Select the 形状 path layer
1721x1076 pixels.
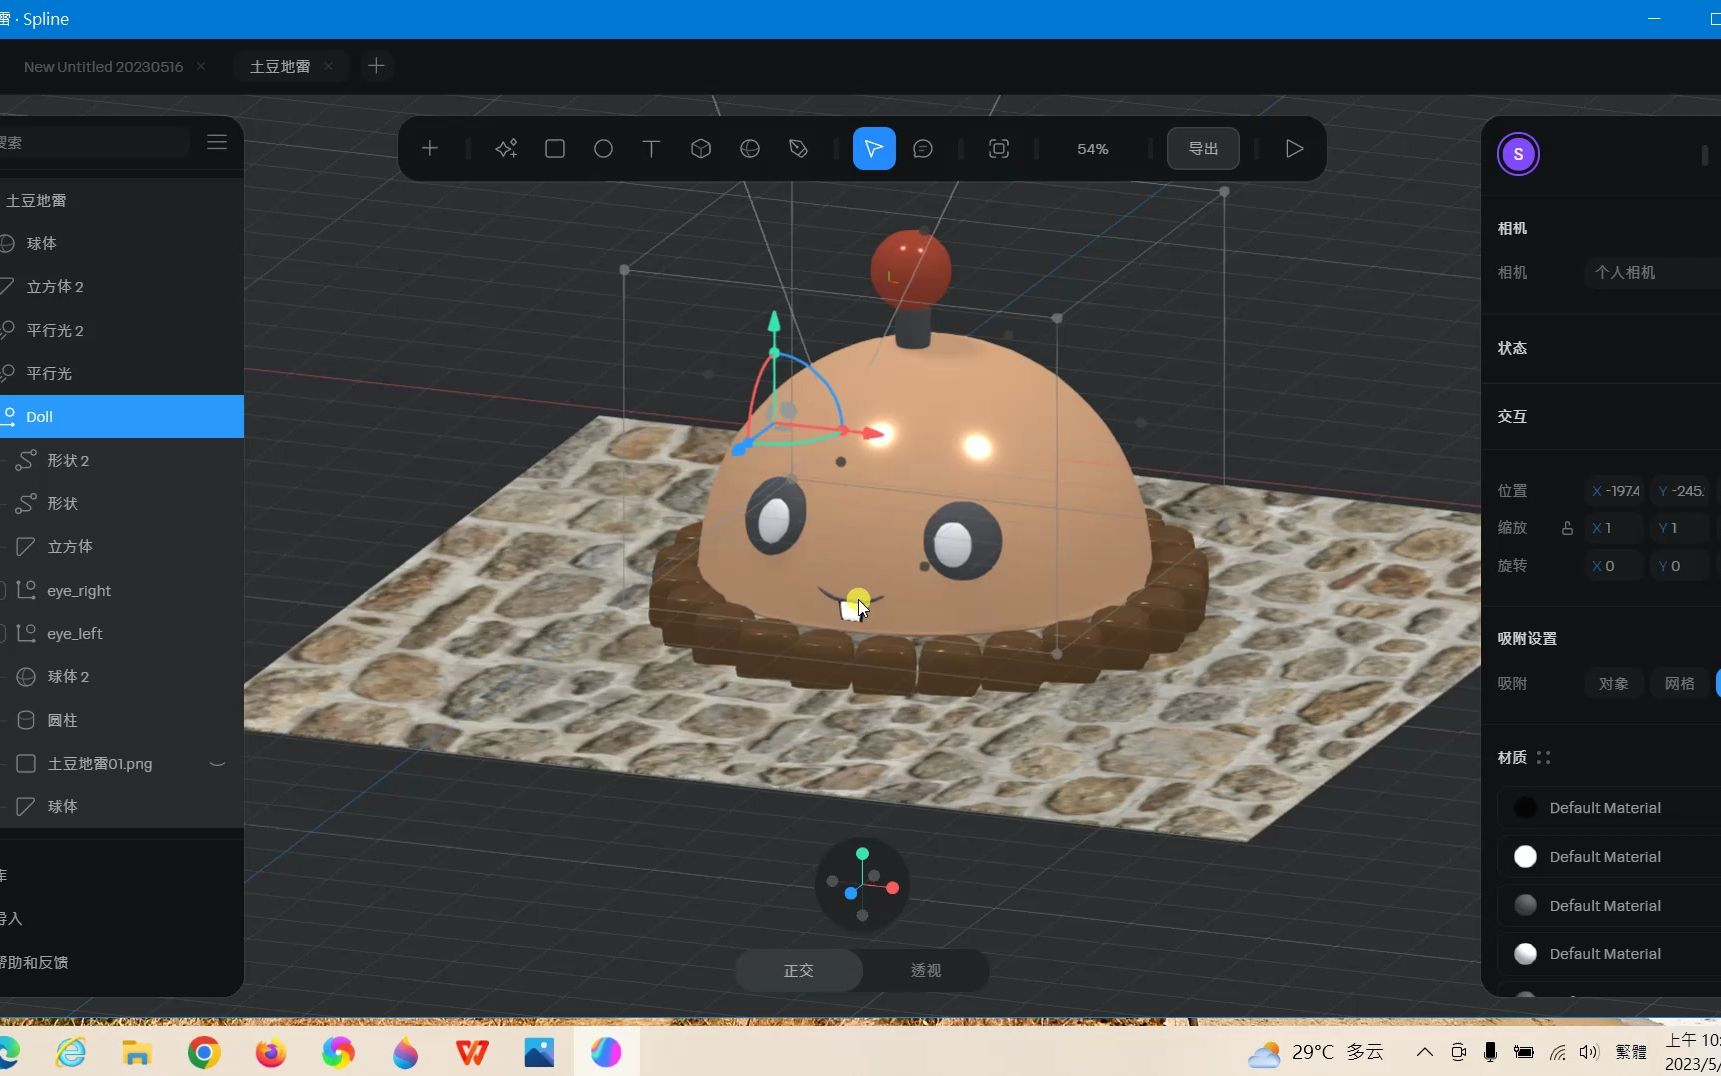(x=122, y=503)
